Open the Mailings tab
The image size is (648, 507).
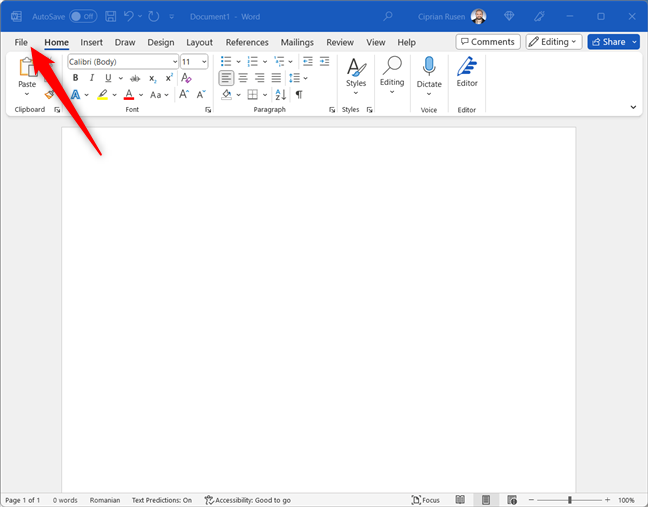click(x=297, y=42)
